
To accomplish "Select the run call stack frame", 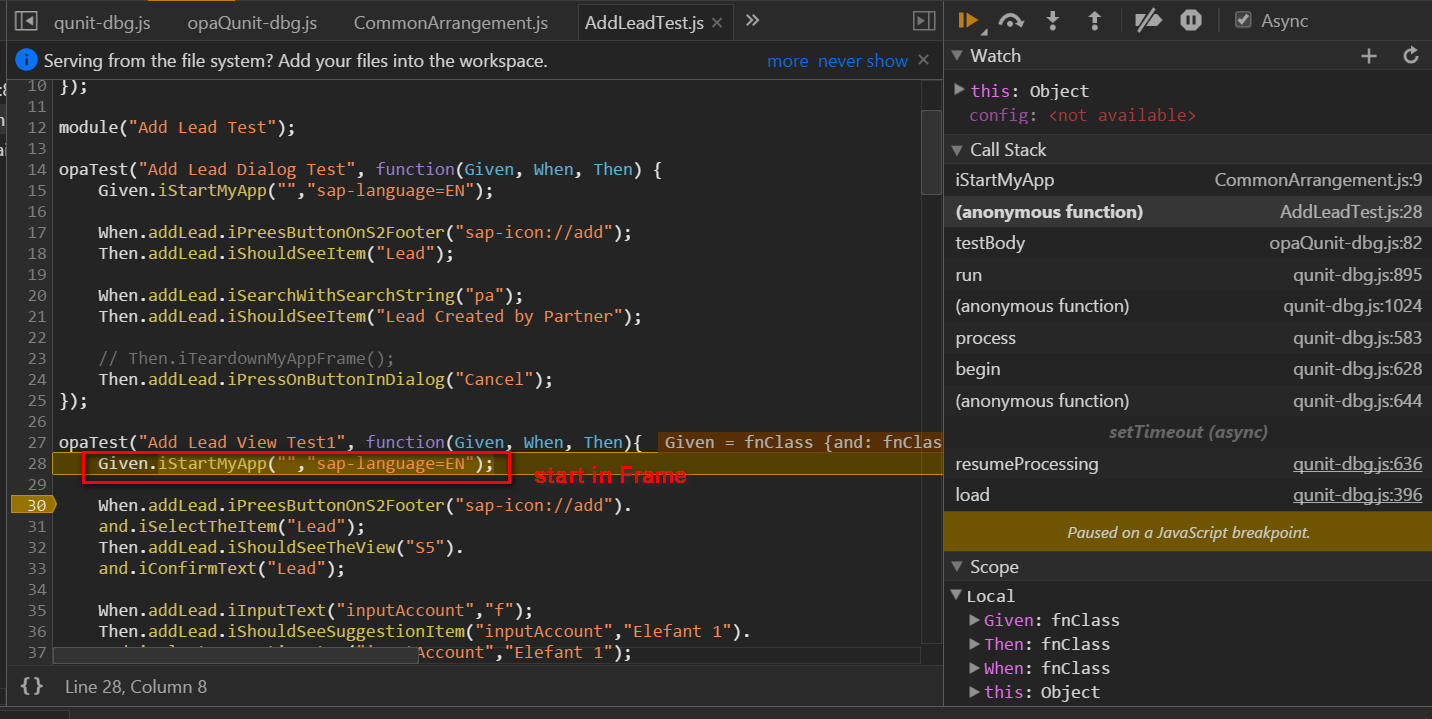I will click(1188, 275).
